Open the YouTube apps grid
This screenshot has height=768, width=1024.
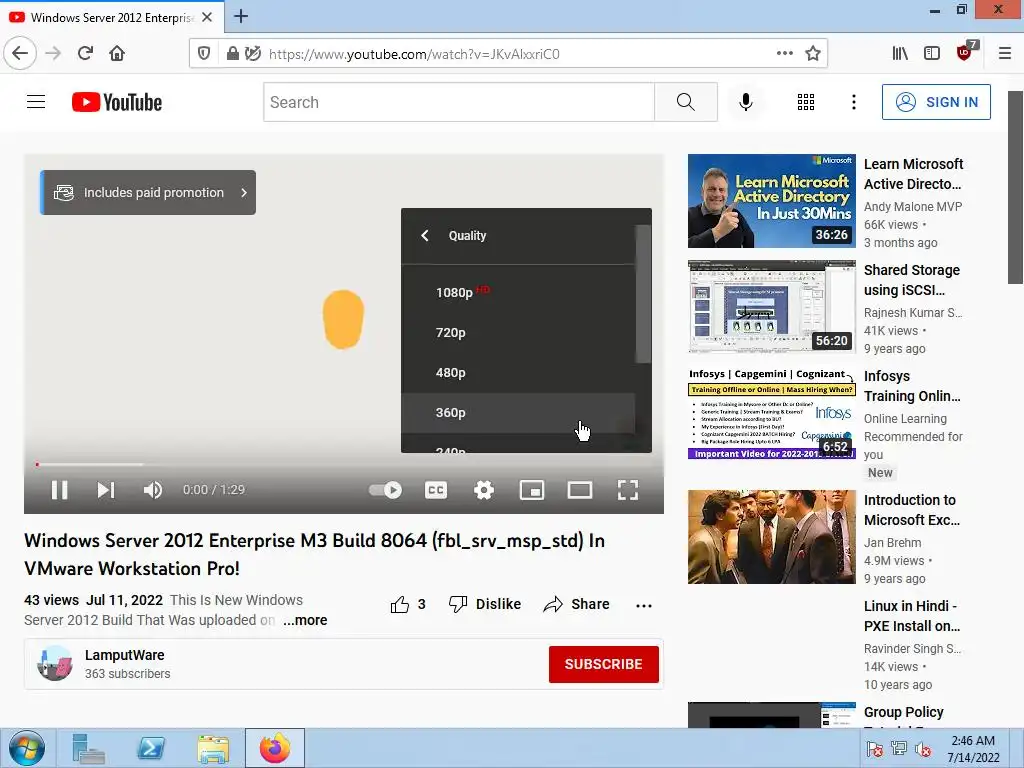tap(806, 102)
